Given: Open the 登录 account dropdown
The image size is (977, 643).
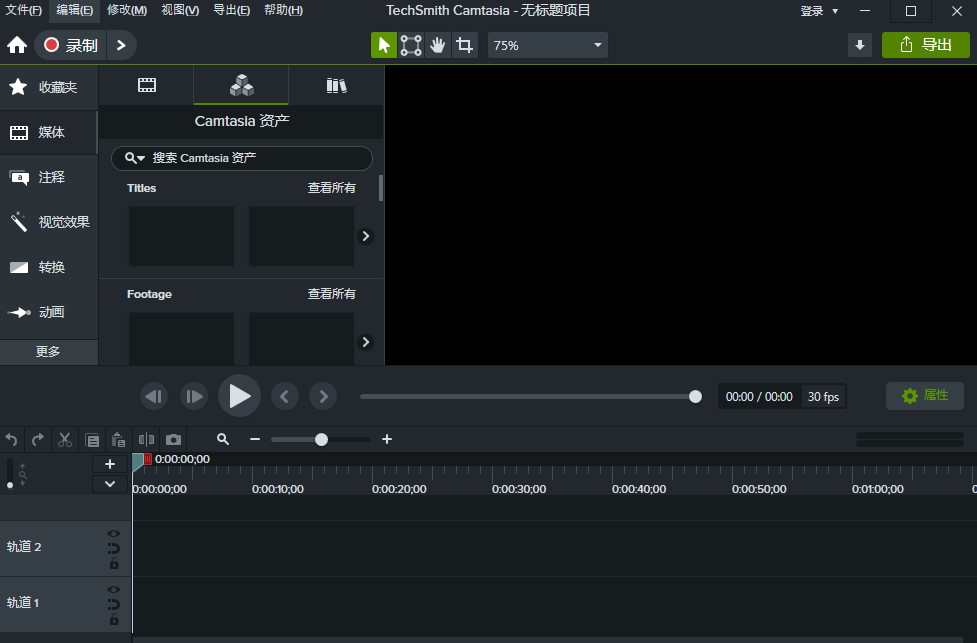Looking at the screenshot, I should click(x=819, y=11).
